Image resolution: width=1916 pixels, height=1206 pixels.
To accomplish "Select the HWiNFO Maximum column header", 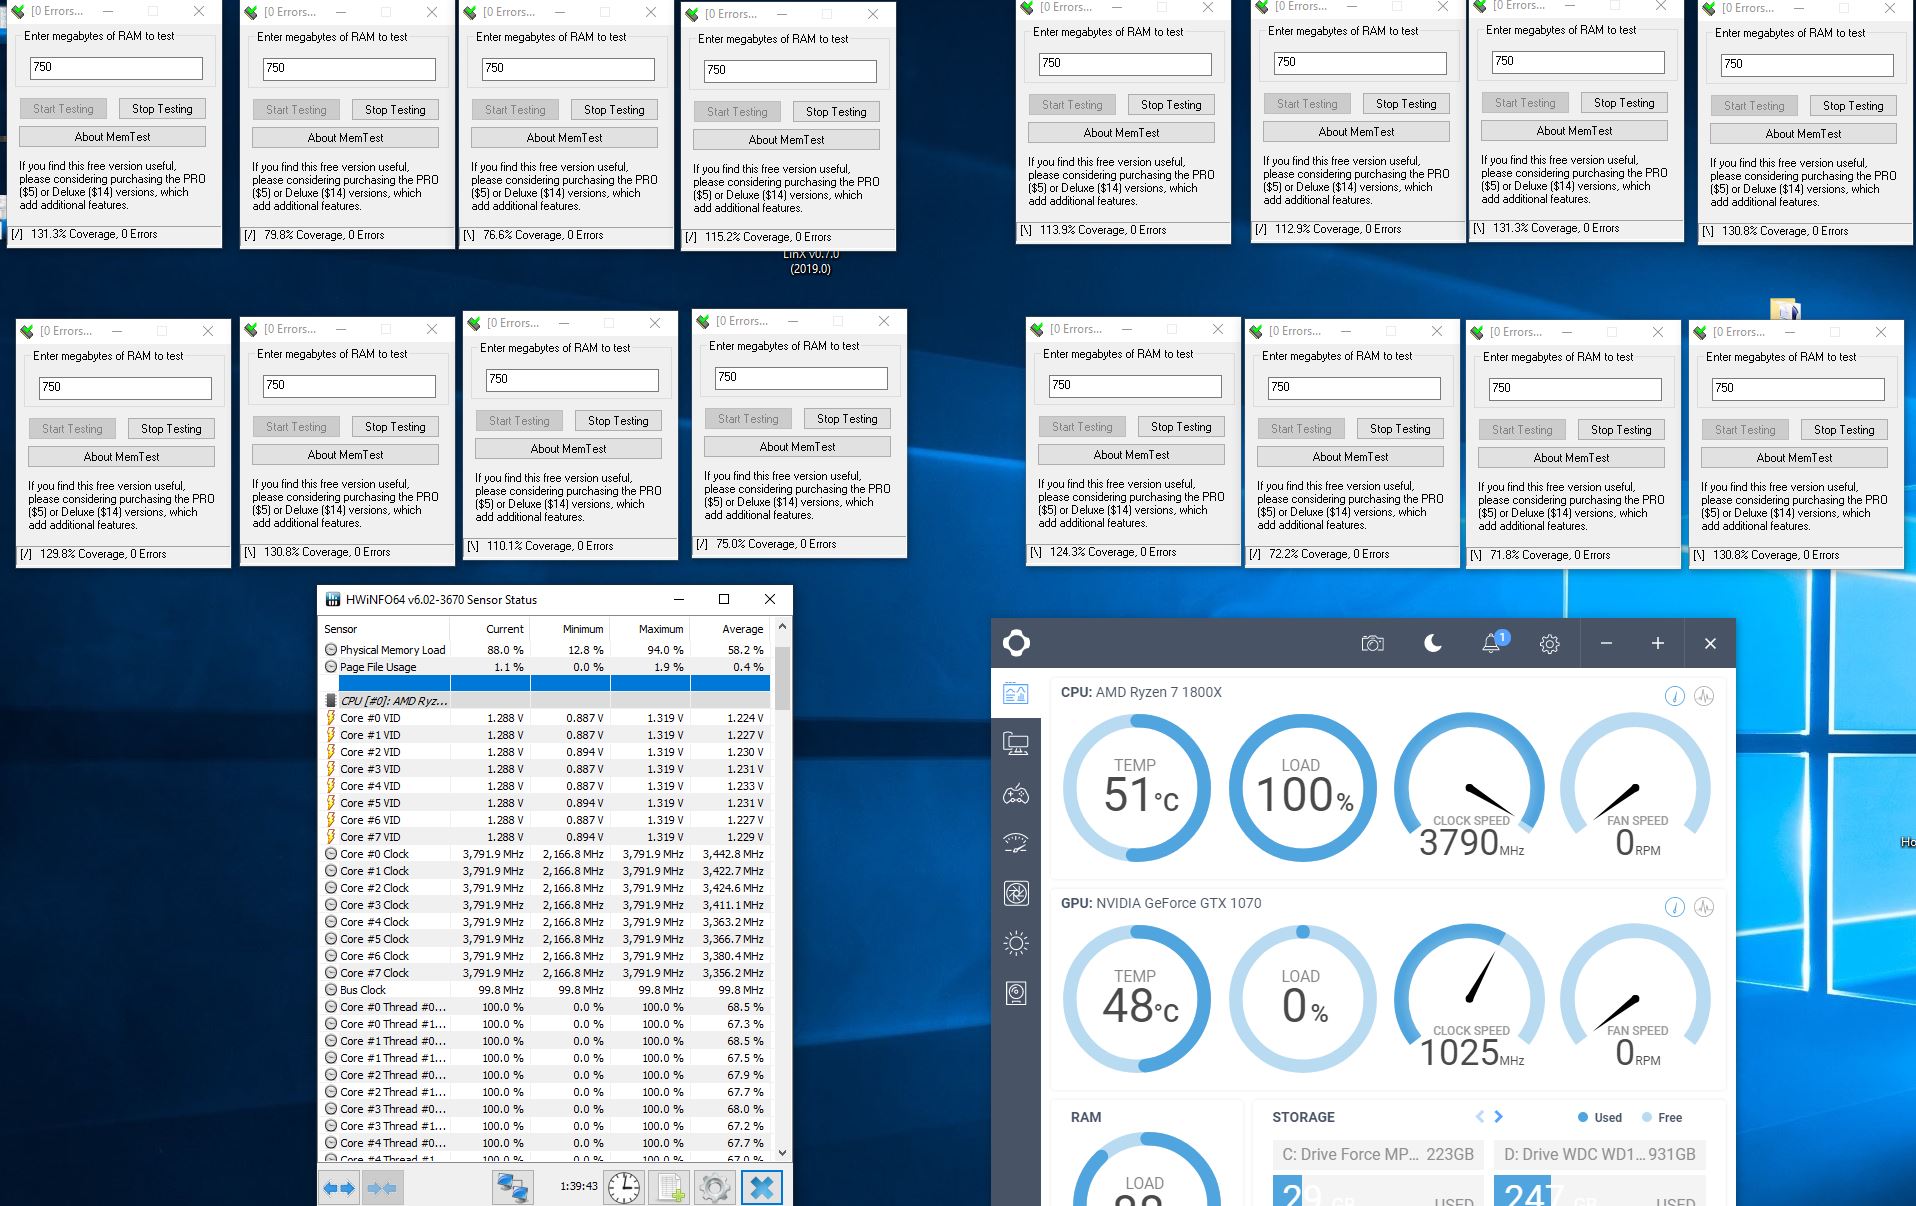I will [x=650, y=629].
